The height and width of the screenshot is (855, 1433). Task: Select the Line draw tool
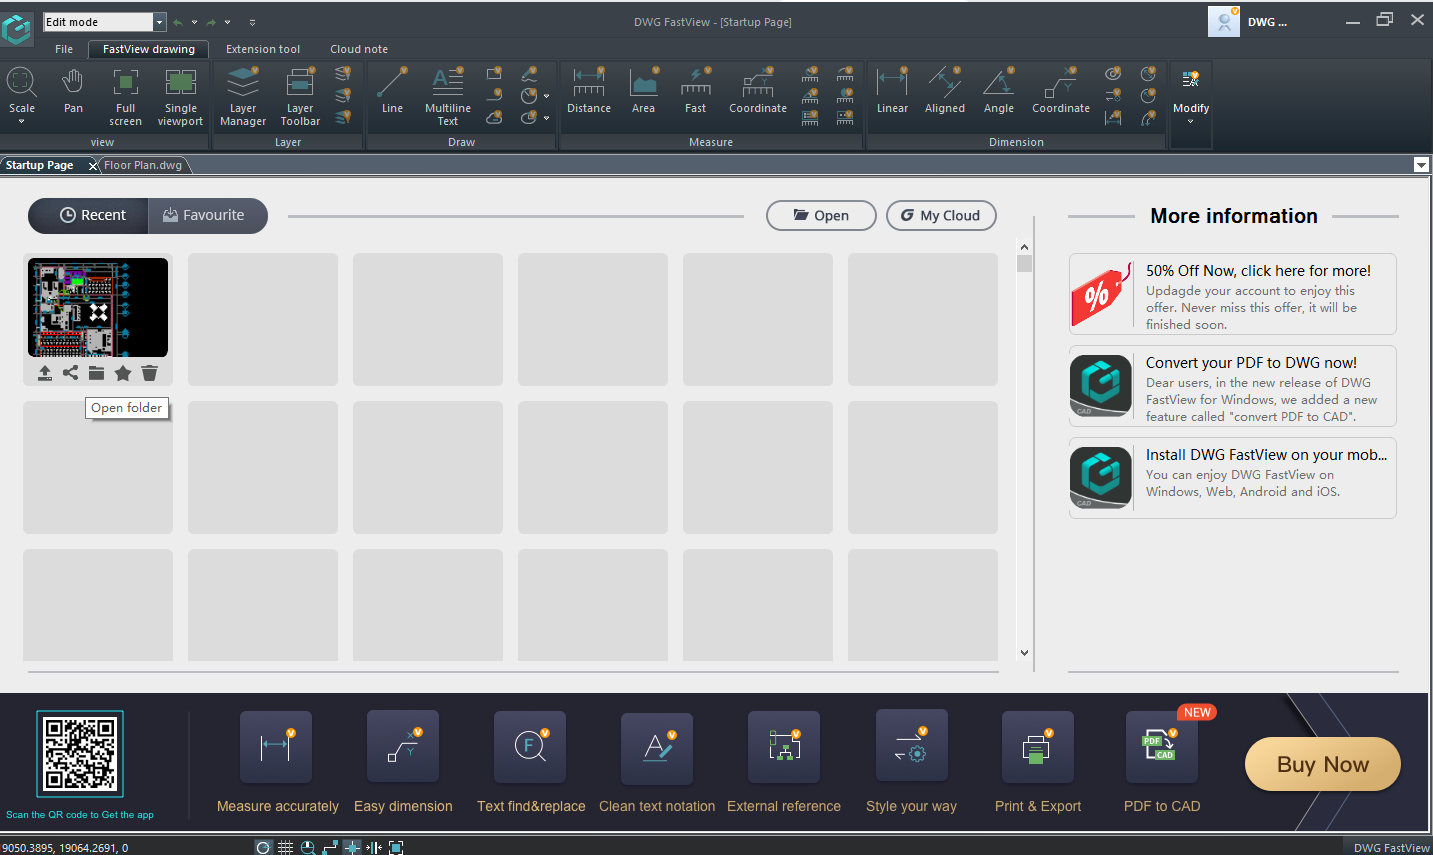392,92
